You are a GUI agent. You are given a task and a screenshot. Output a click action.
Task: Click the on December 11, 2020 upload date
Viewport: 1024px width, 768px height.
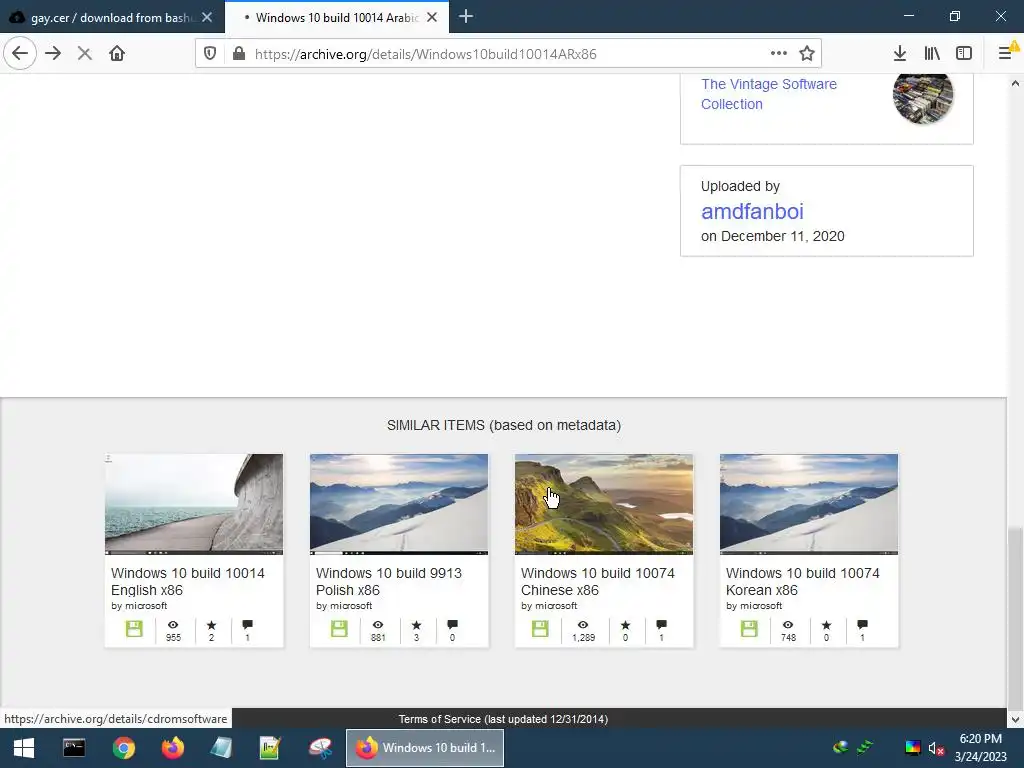point(773,236)
